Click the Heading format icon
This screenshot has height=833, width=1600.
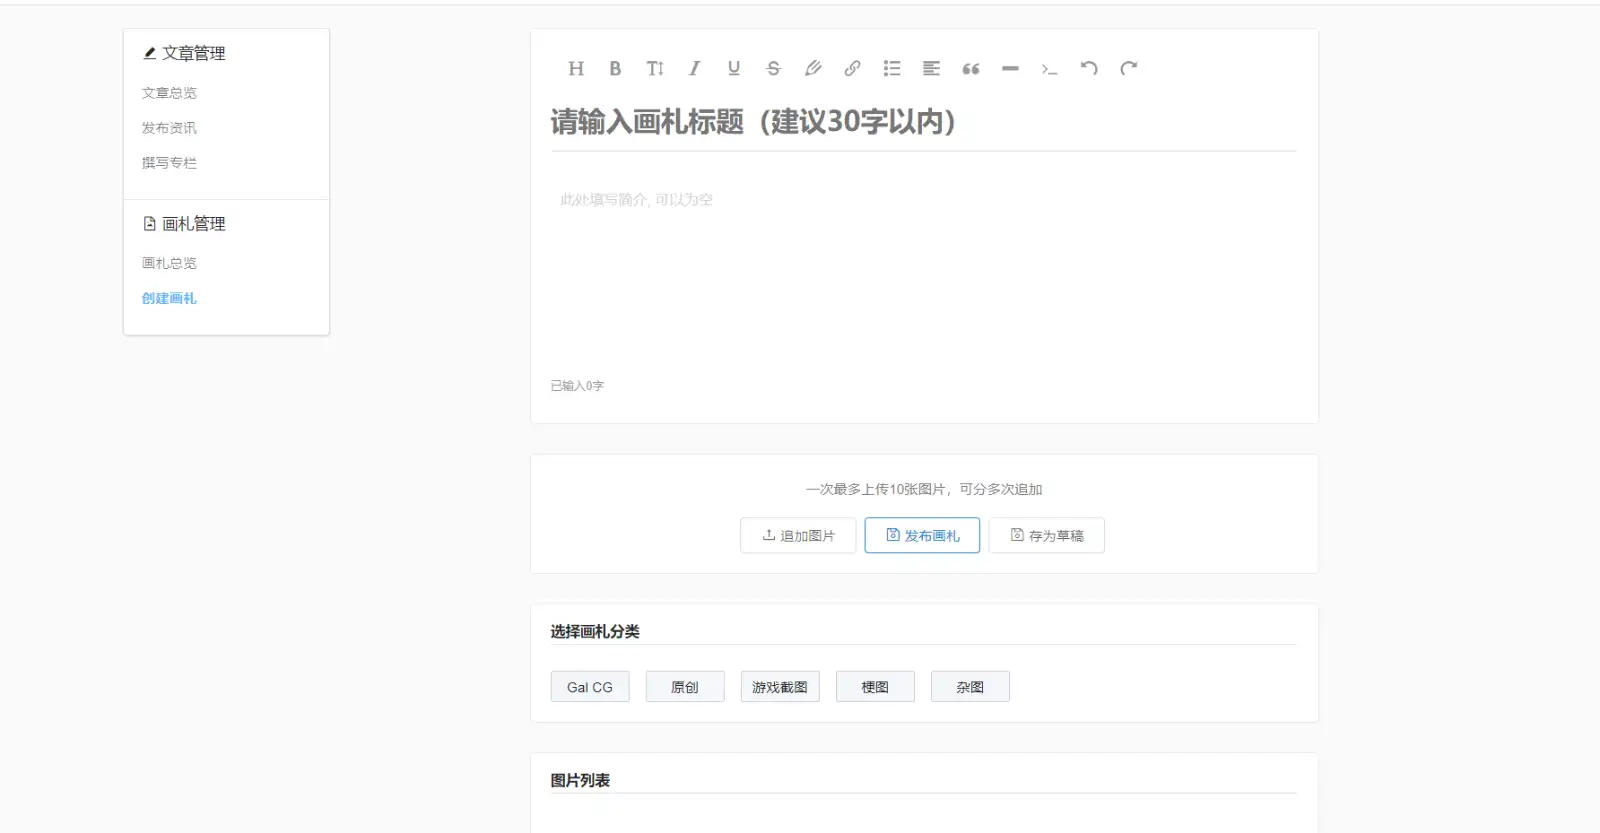coord(576,69)
